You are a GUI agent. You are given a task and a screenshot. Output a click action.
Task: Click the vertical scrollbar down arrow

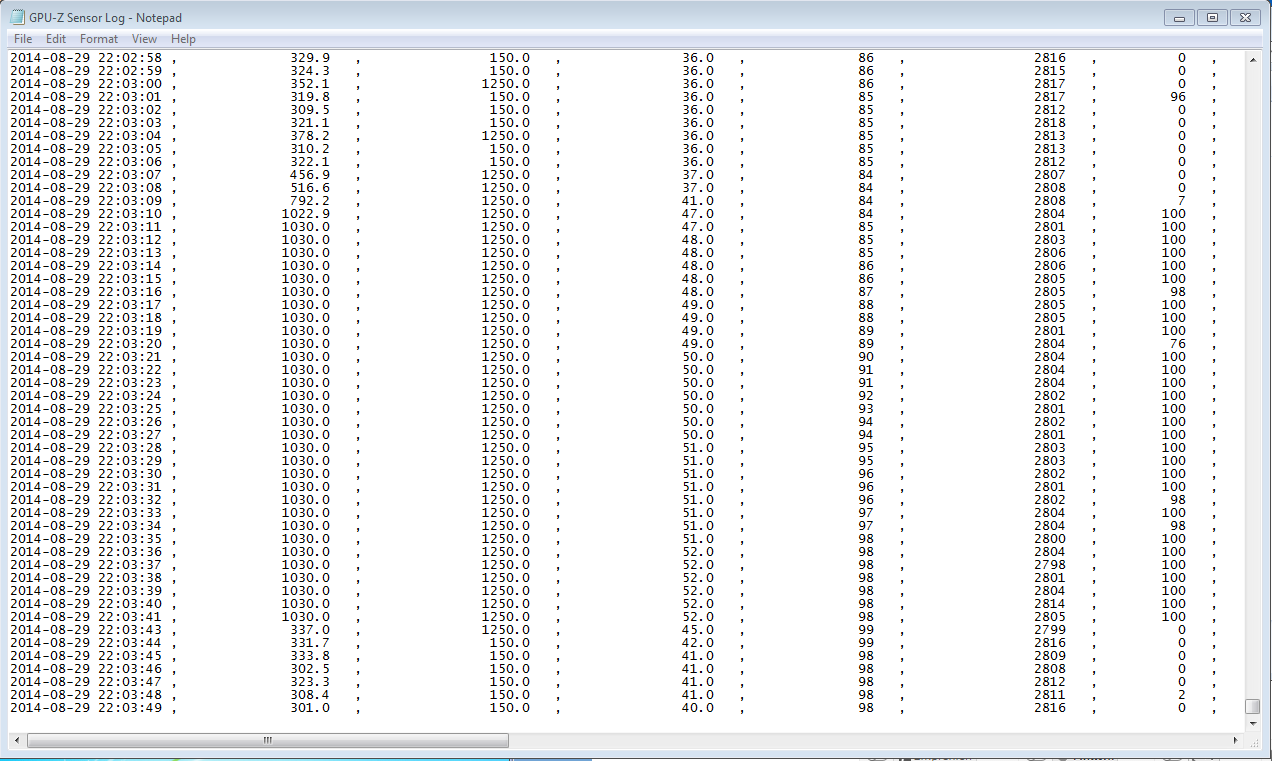click(1252, 725)
